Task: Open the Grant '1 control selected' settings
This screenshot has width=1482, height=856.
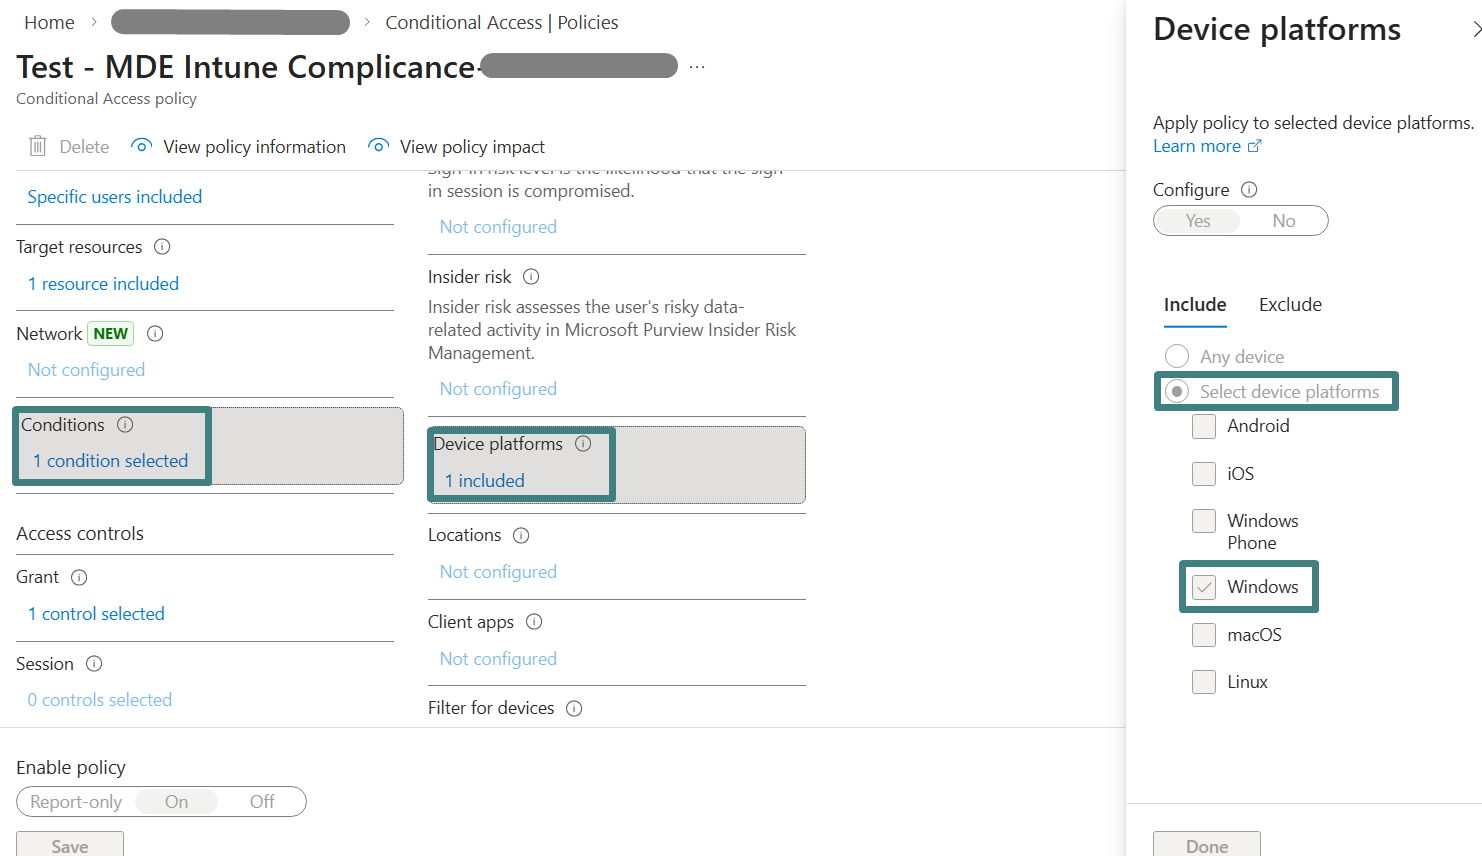Action: 96,614
